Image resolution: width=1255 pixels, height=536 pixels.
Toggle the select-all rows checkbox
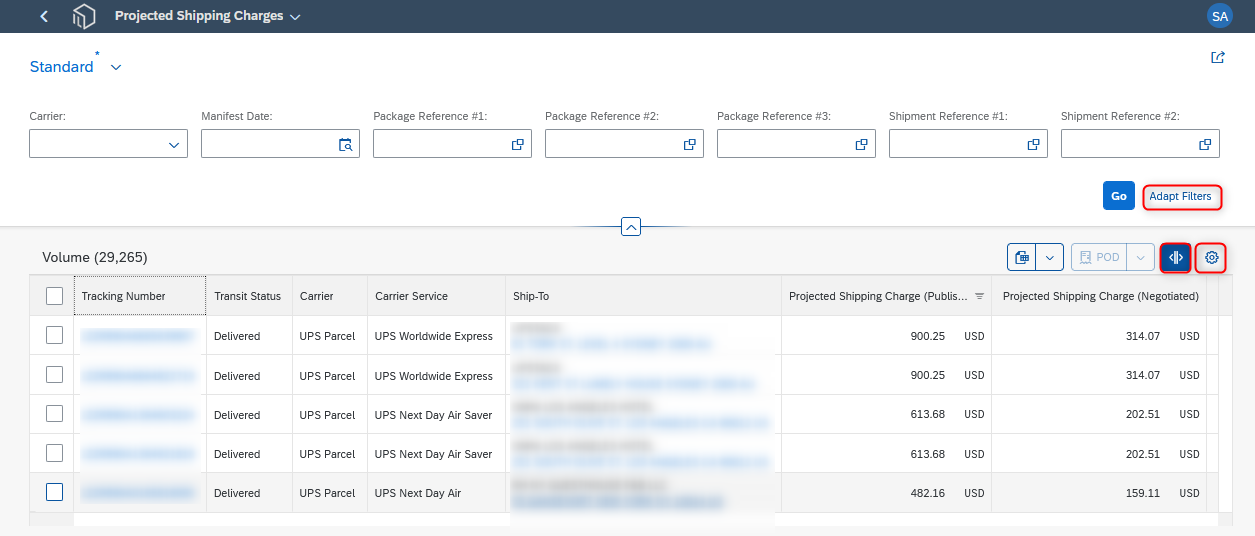click(x=54, y=295)
